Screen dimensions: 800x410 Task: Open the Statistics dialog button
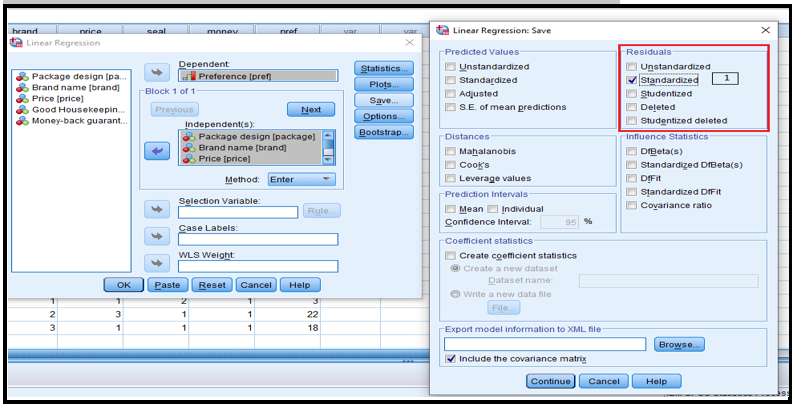coord(384,68)
